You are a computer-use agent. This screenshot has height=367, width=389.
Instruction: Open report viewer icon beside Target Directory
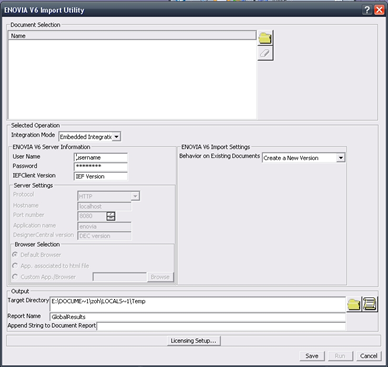369,304
